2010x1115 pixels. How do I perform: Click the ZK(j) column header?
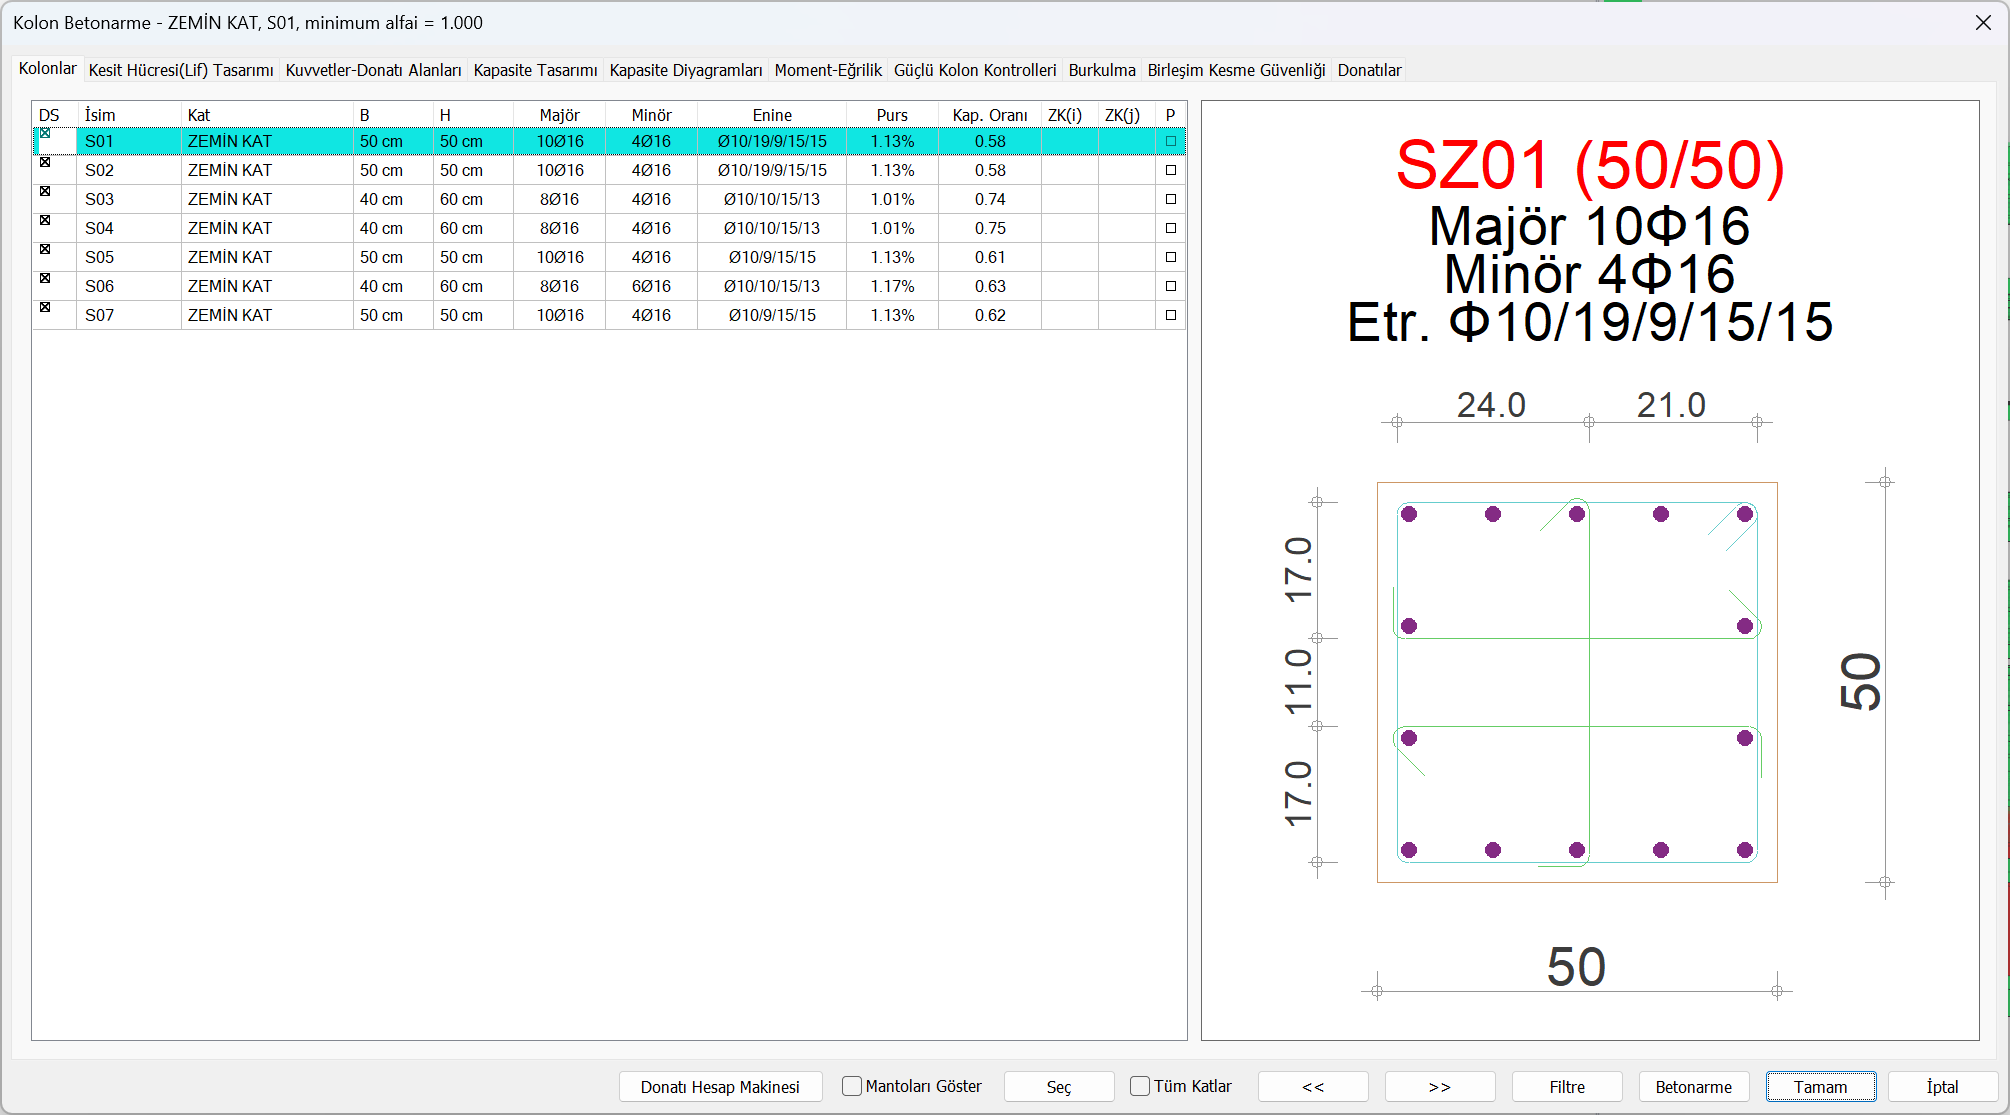[1126, 115]
